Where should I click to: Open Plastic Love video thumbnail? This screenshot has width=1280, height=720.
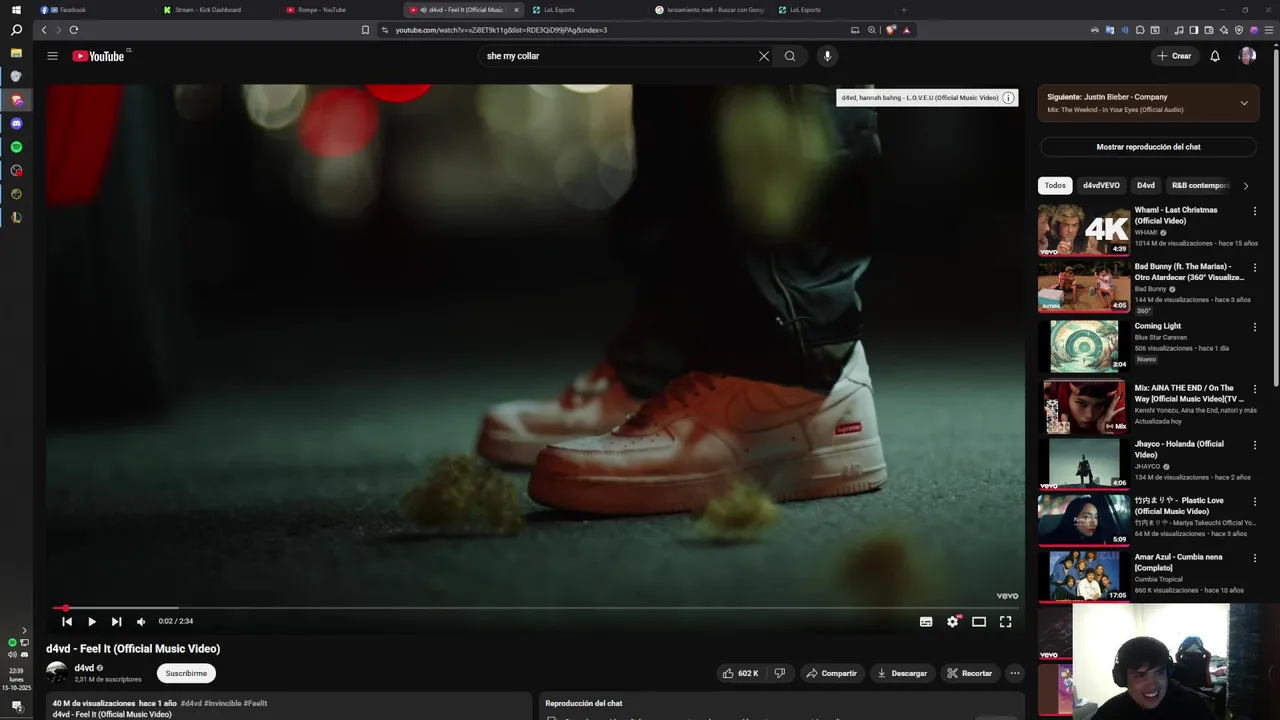1084,520
